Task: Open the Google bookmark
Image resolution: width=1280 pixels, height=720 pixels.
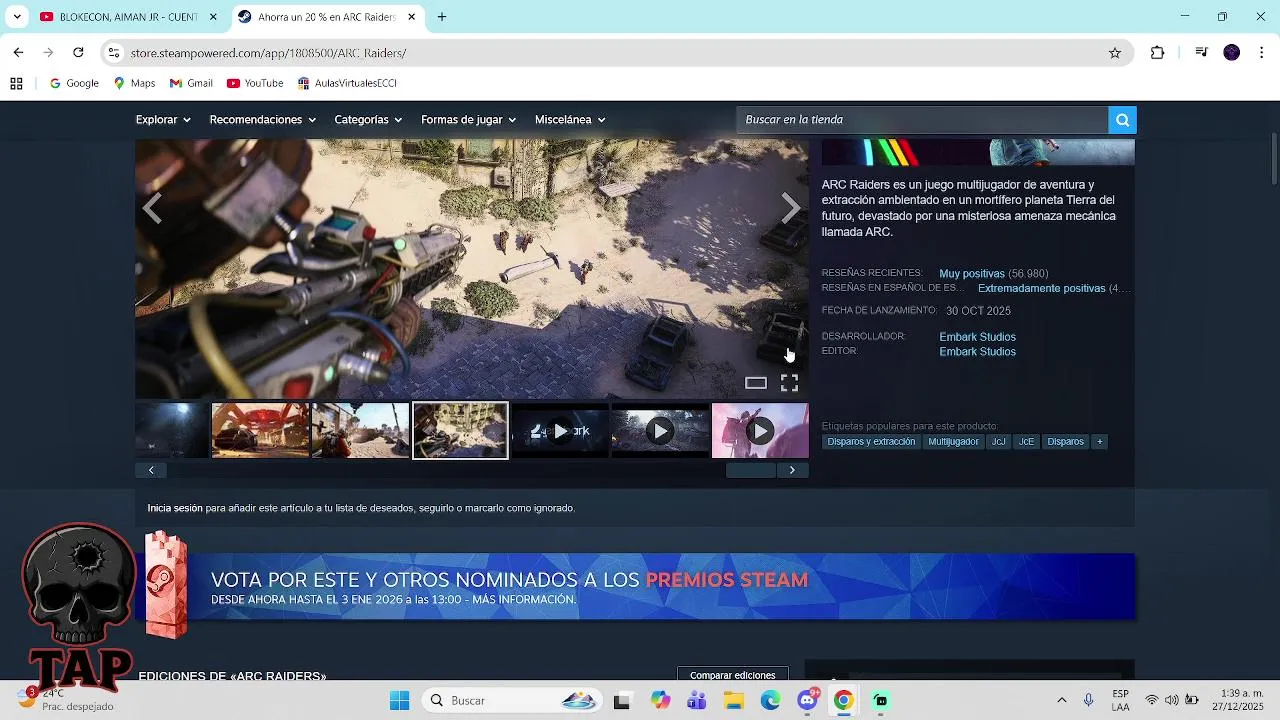Action: coord(74,84)
